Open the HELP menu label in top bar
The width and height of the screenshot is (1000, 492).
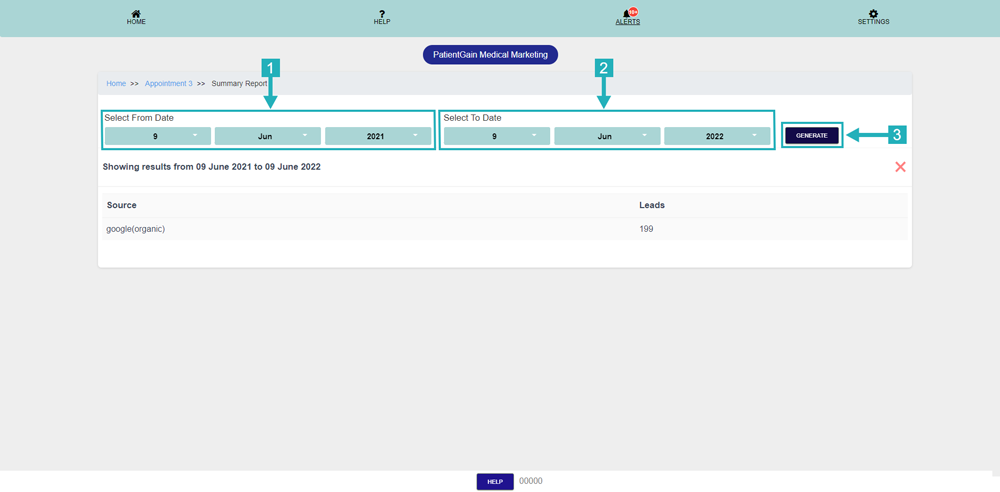point(382,22)
